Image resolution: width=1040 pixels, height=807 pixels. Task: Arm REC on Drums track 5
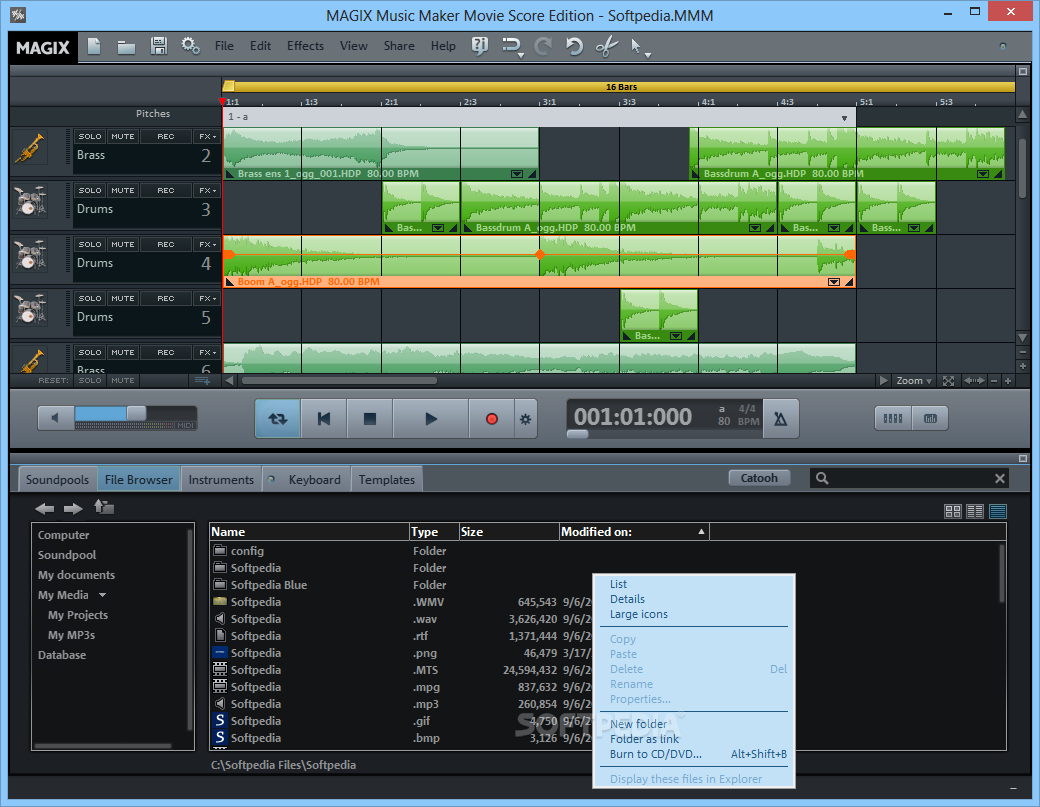point(166,298)
